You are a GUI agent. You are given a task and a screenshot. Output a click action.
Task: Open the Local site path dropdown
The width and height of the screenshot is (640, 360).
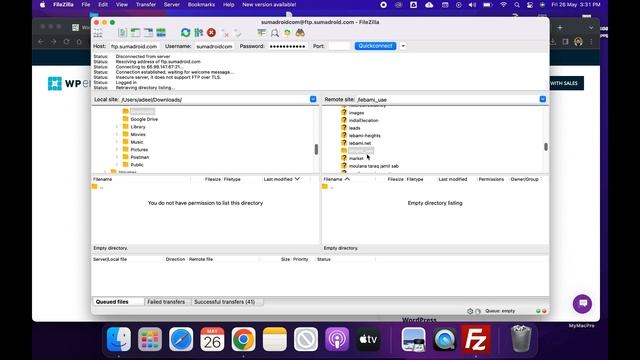313,99
